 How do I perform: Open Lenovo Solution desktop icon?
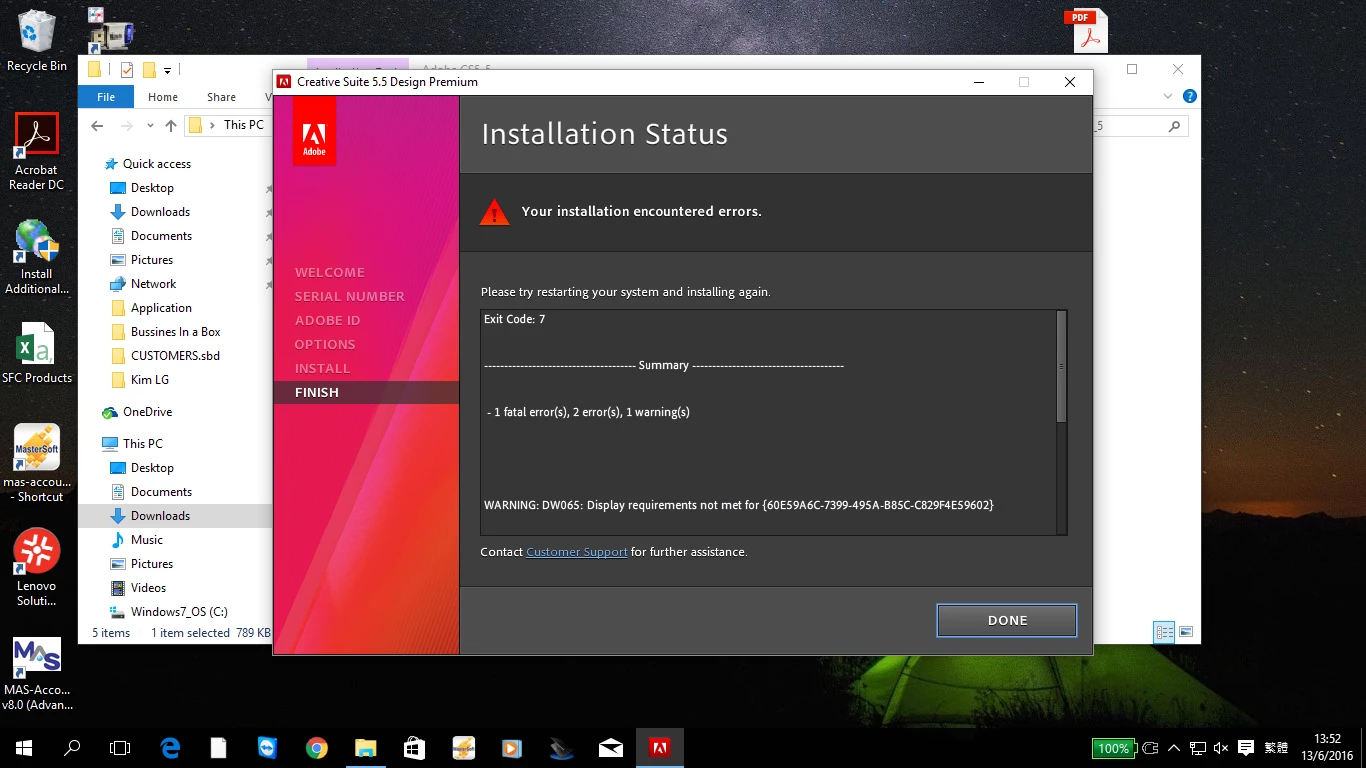[x=37, y=568]
